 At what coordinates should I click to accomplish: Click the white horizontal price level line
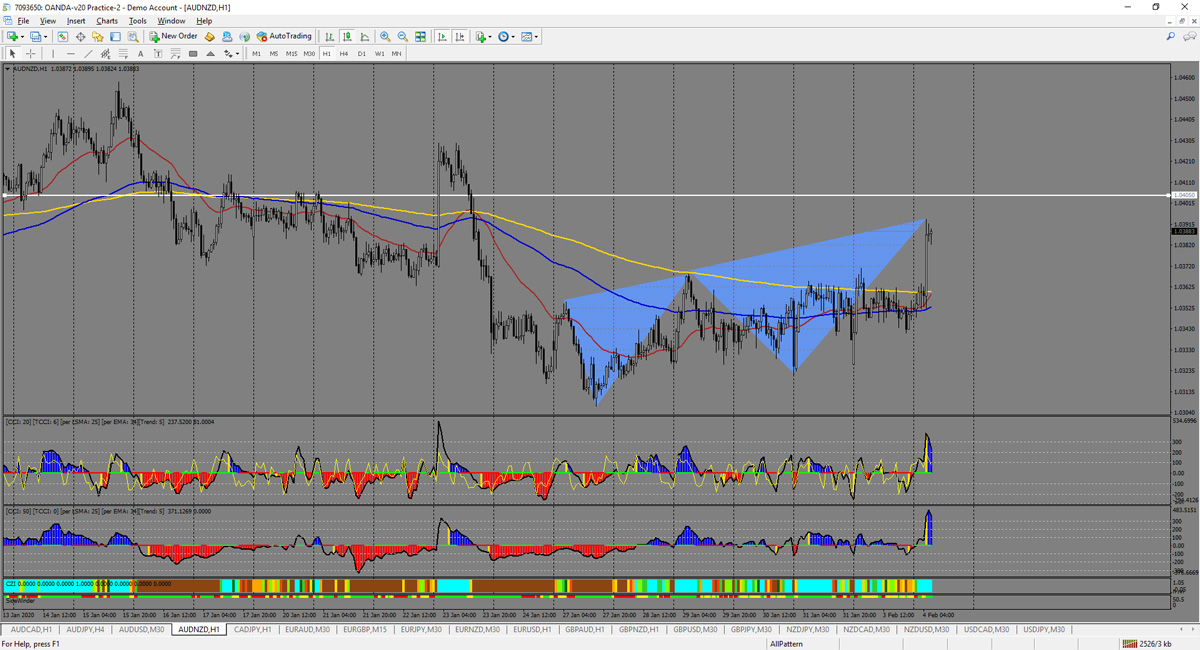click(584, 194)
